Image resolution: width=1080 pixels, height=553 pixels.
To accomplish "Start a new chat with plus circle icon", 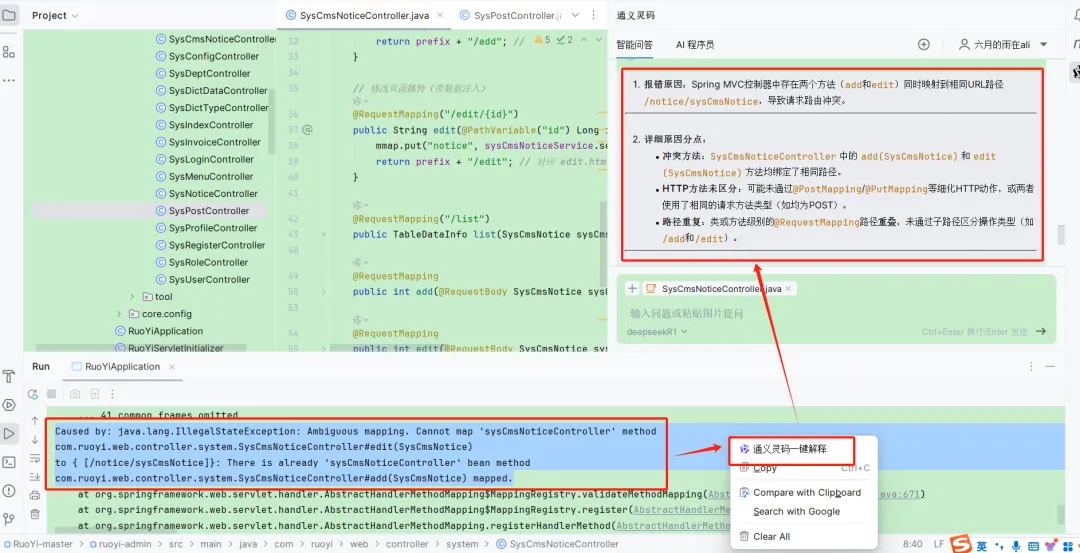I will [924, 44].
